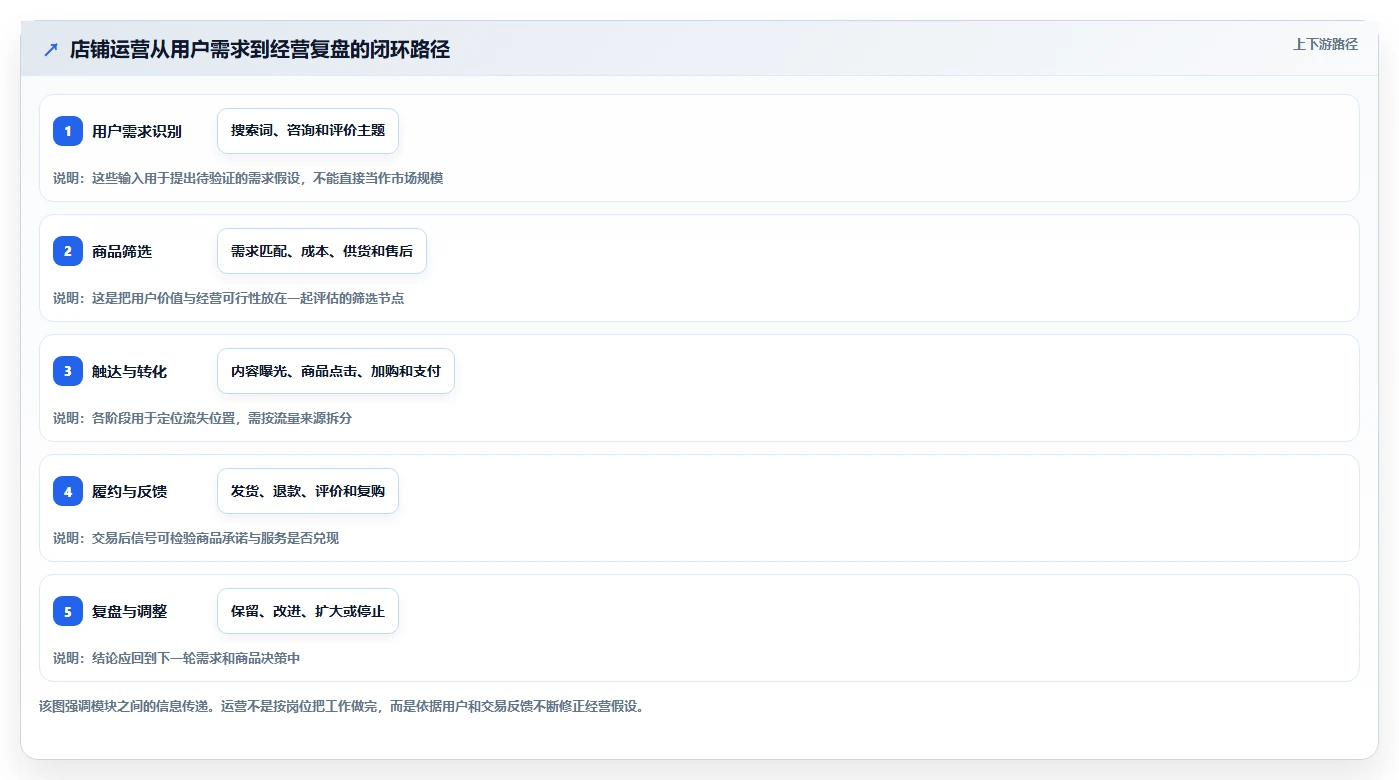
Task: Click the 上下游路径 label in header
Action: [x=1325, y=44]
